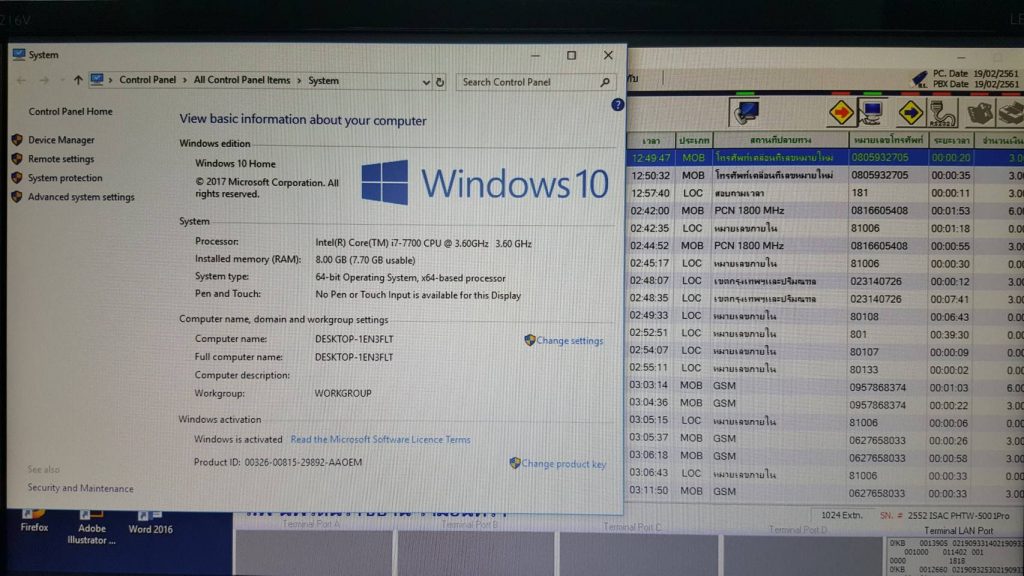
Task: Click the computer monitor toolbar icon
Action: (872, 111)
